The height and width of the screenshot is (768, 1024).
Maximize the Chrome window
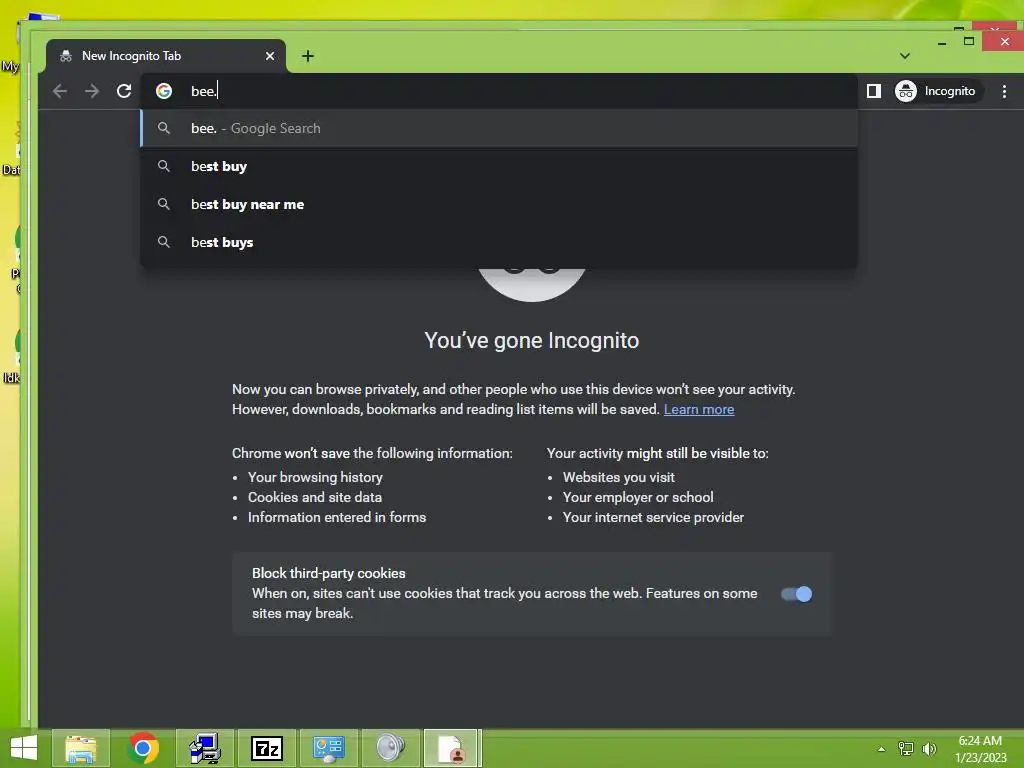(x=969, y=41)
